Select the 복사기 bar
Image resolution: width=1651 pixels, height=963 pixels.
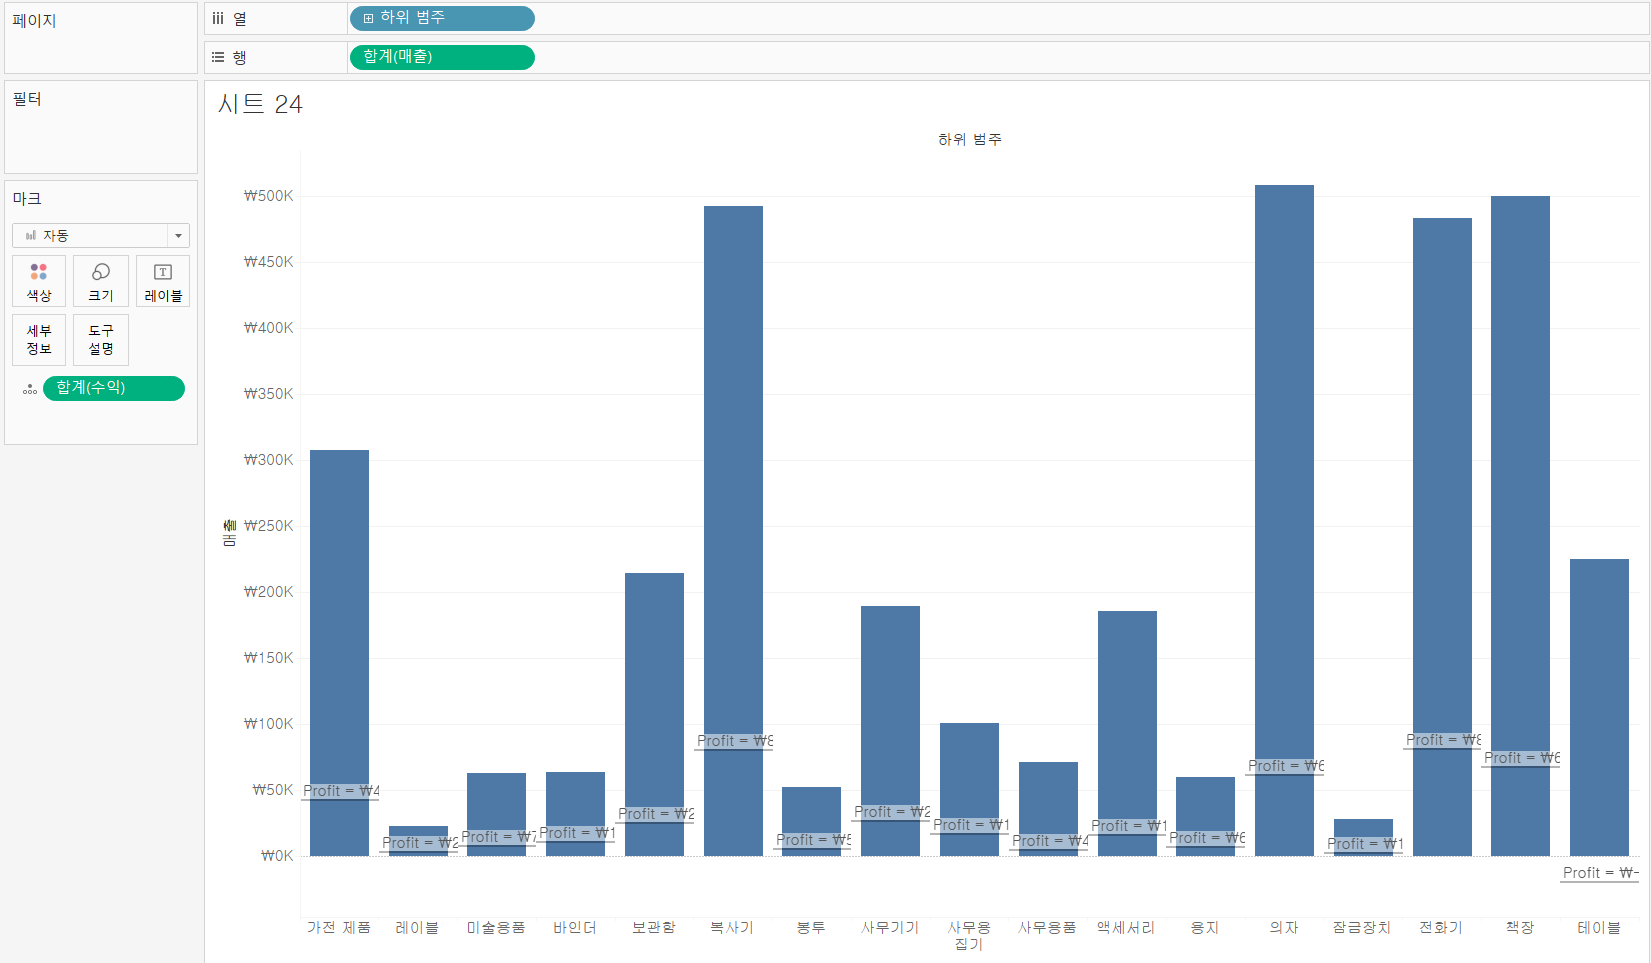point(733,531)
